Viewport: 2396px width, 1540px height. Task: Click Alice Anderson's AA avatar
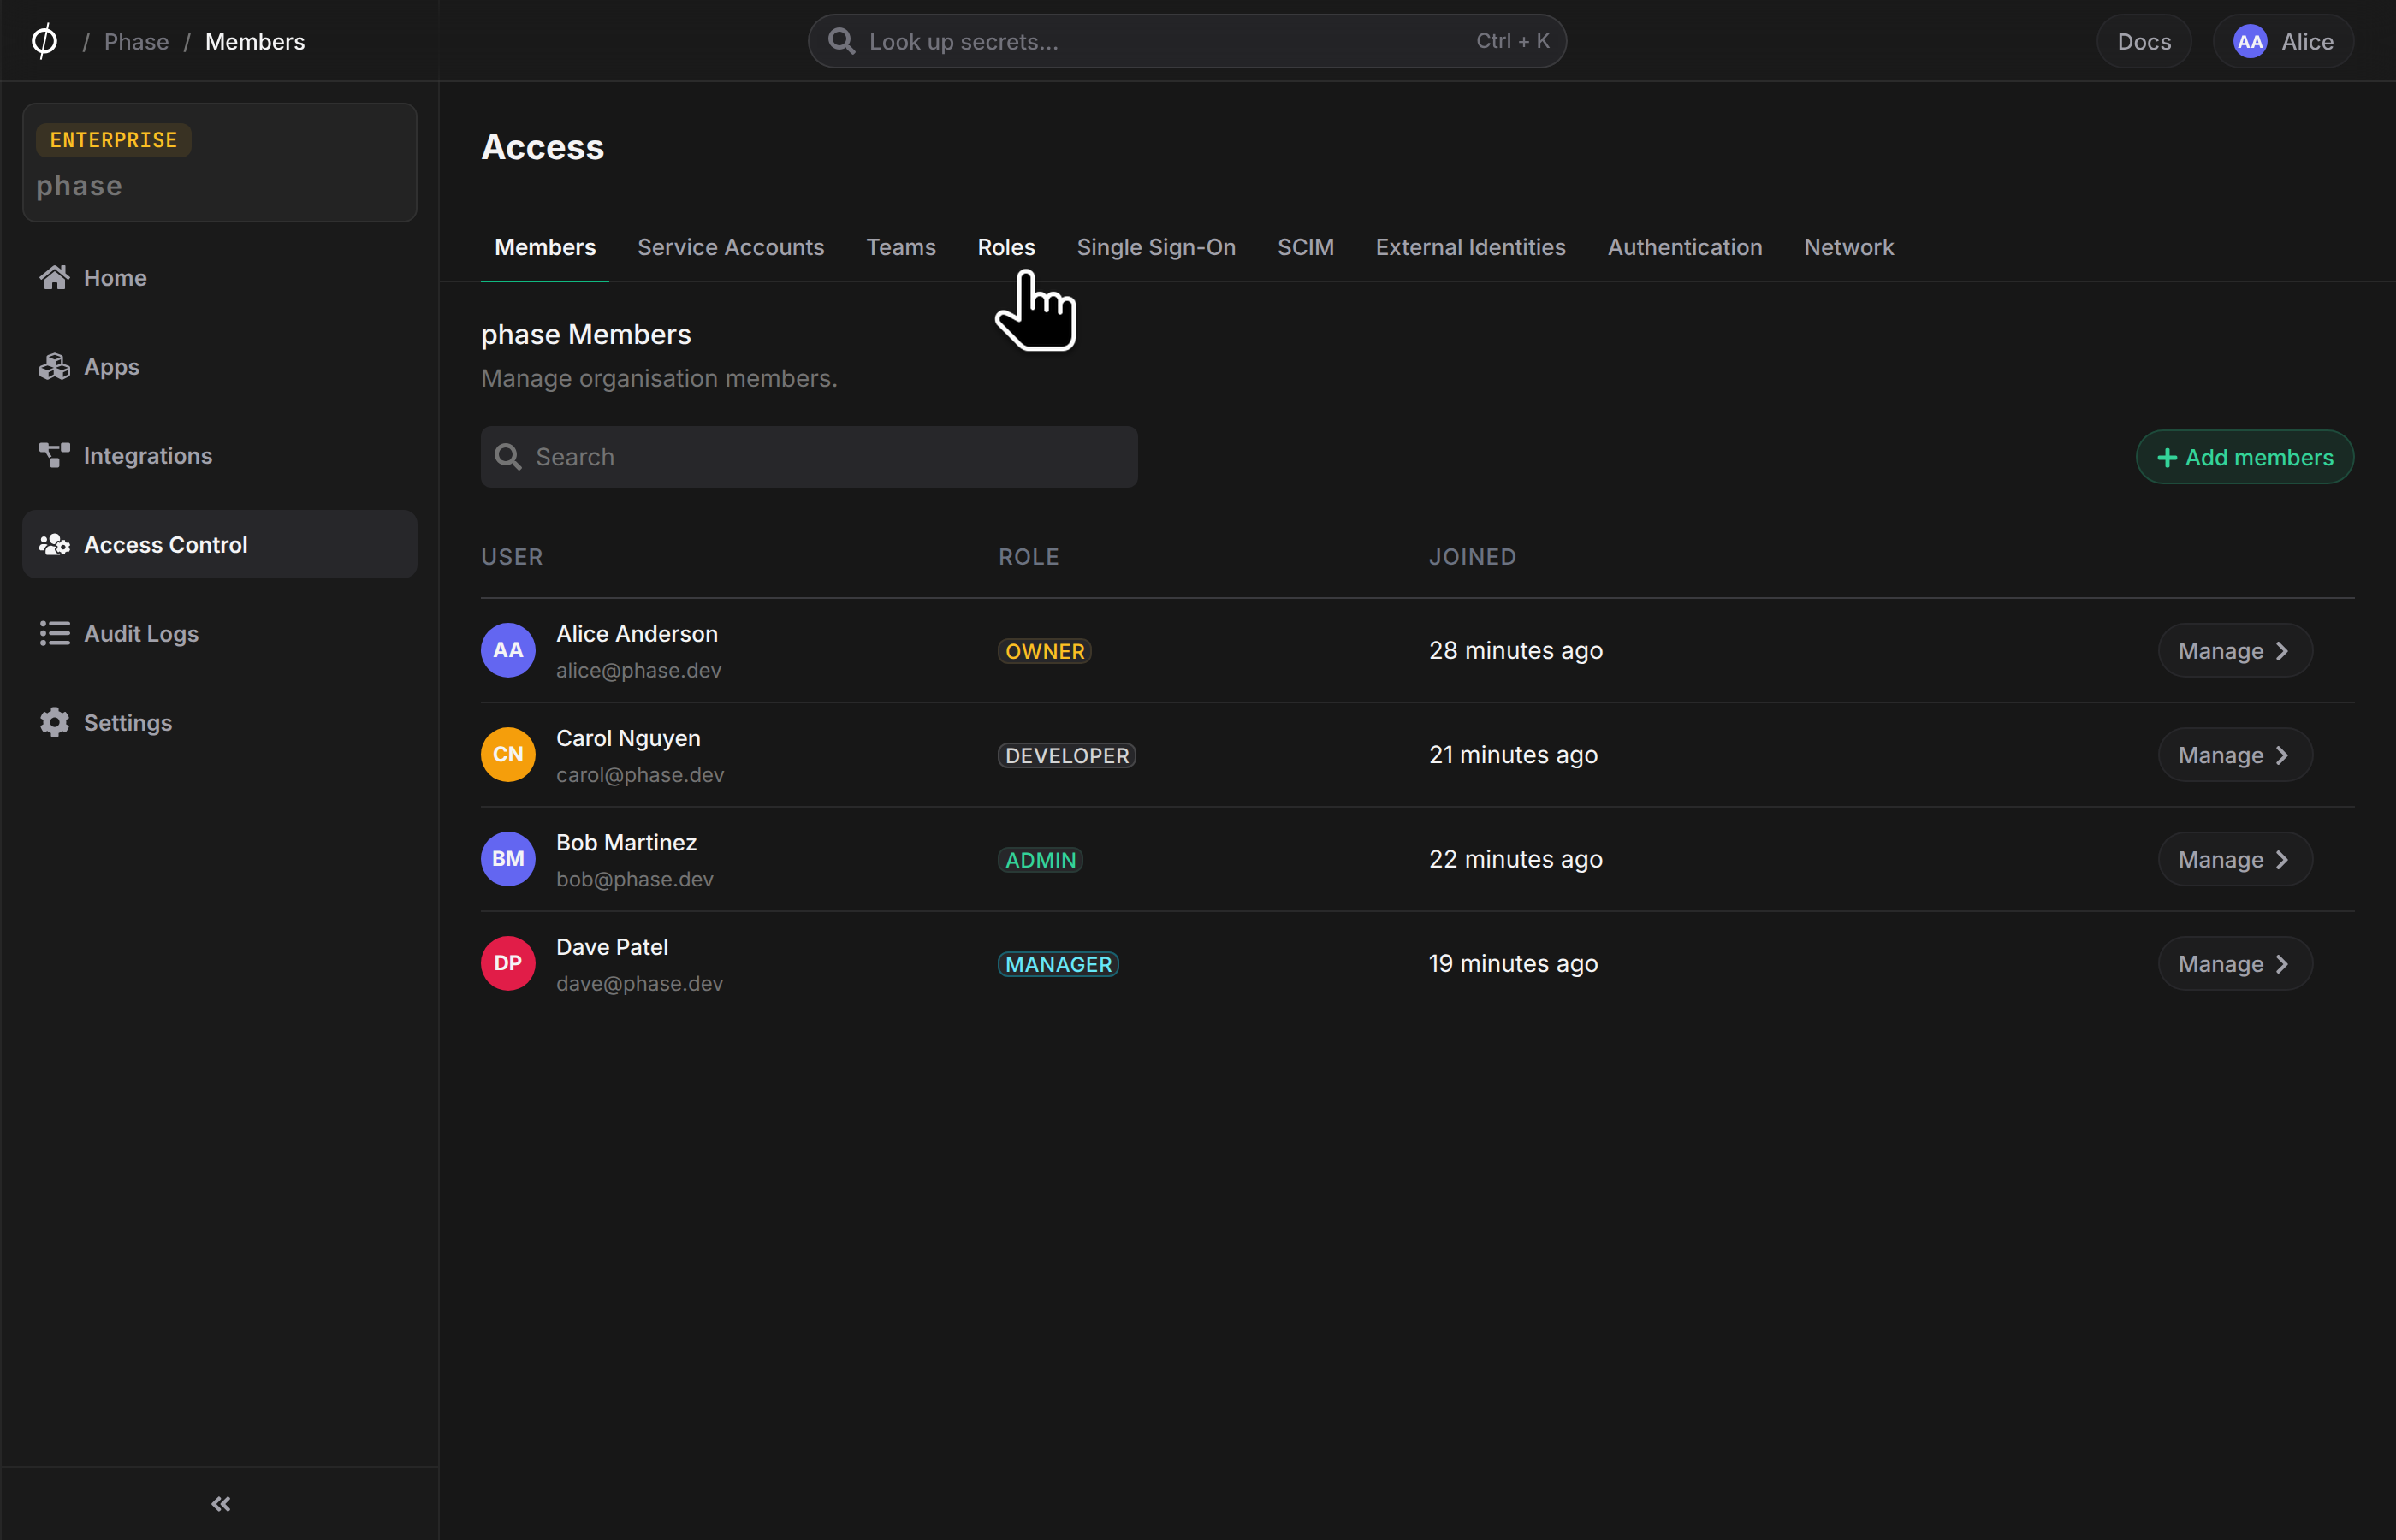[508, 650]
